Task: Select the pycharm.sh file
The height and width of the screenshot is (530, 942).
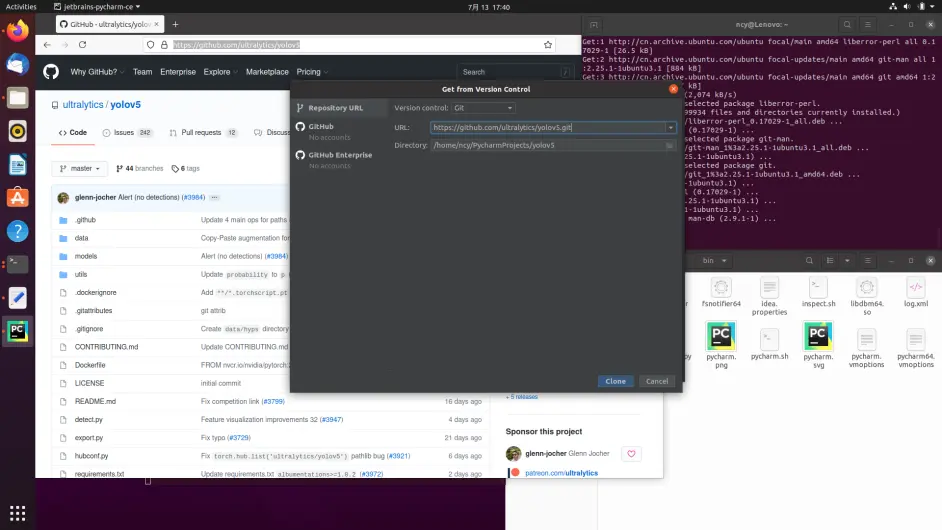Action: (x=770, y=344)
